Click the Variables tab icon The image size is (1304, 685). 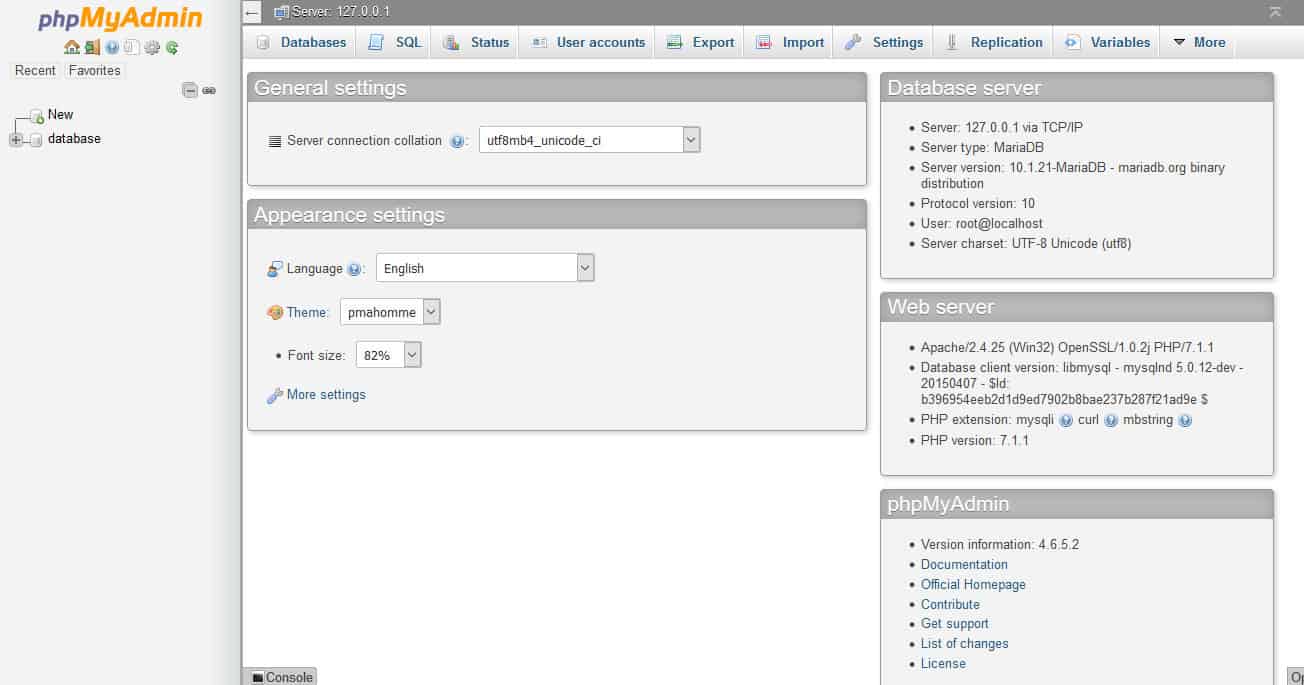click(x=1073, y=42)
